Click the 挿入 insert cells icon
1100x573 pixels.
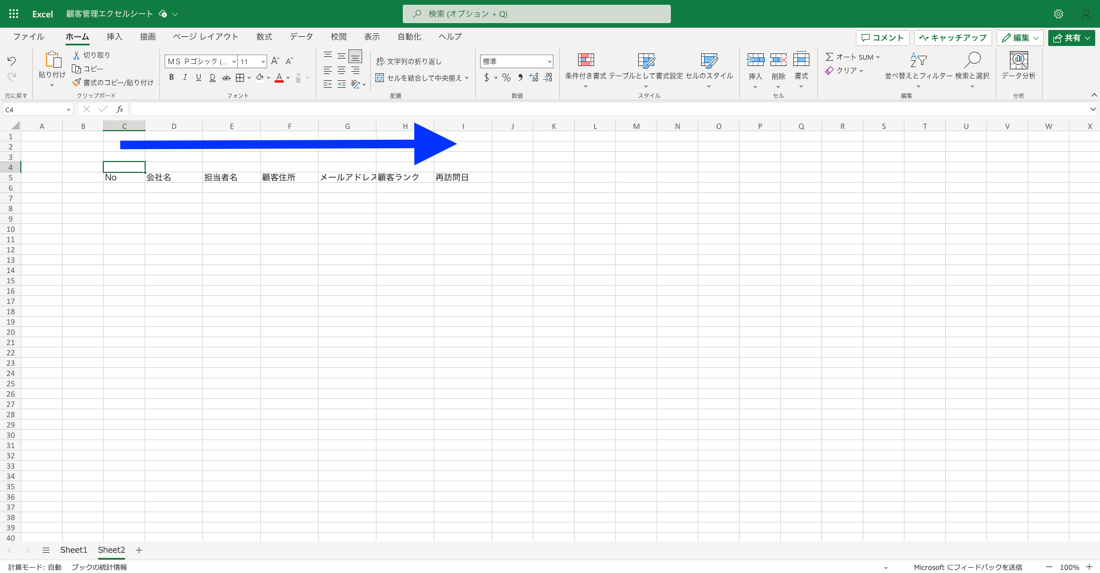(756, 60)
